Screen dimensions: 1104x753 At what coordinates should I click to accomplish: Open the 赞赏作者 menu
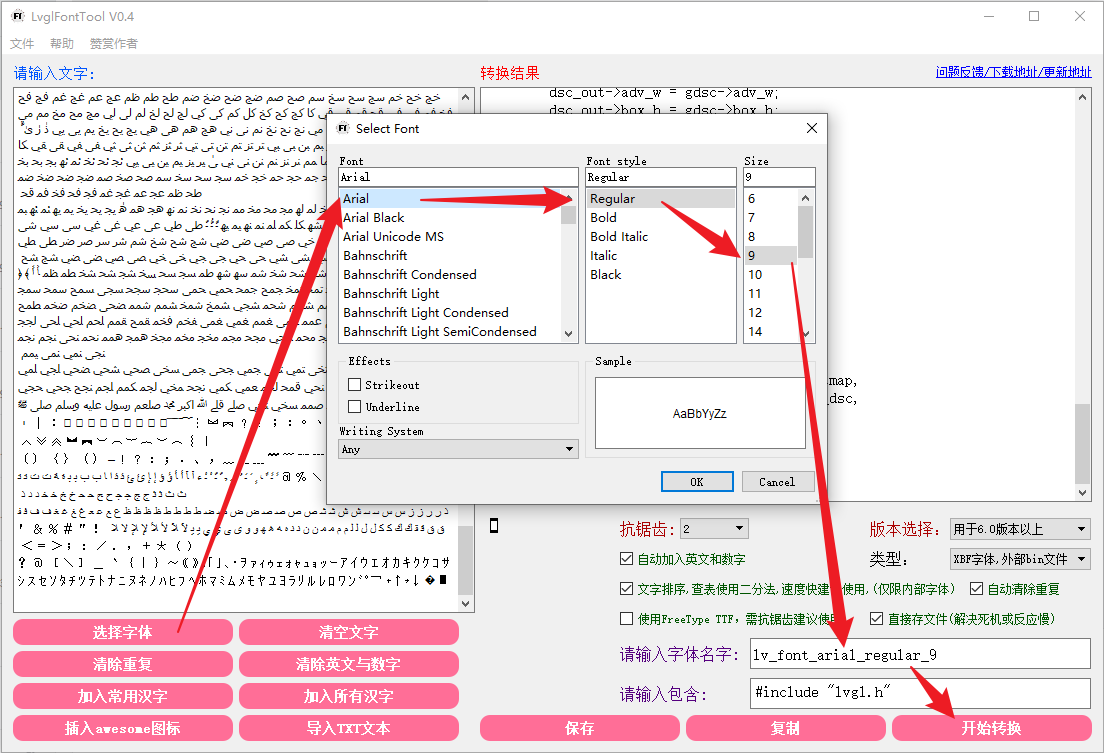click(x=113, y=44)
